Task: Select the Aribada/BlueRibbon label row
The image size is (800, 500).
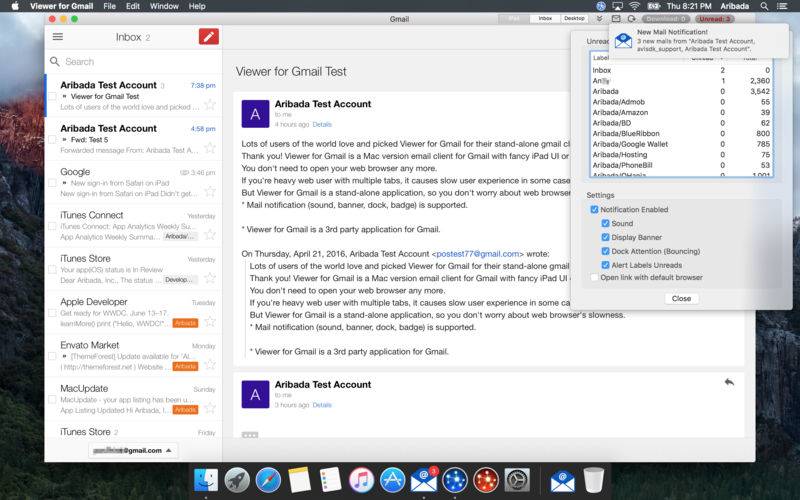Action: [681, 134]
